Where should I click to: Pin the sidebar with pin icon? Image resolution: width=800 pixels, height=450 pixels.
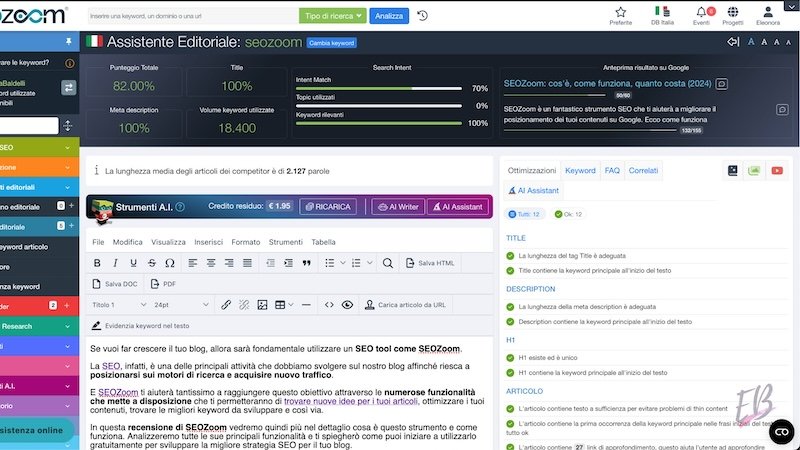[x=69, y=41]
